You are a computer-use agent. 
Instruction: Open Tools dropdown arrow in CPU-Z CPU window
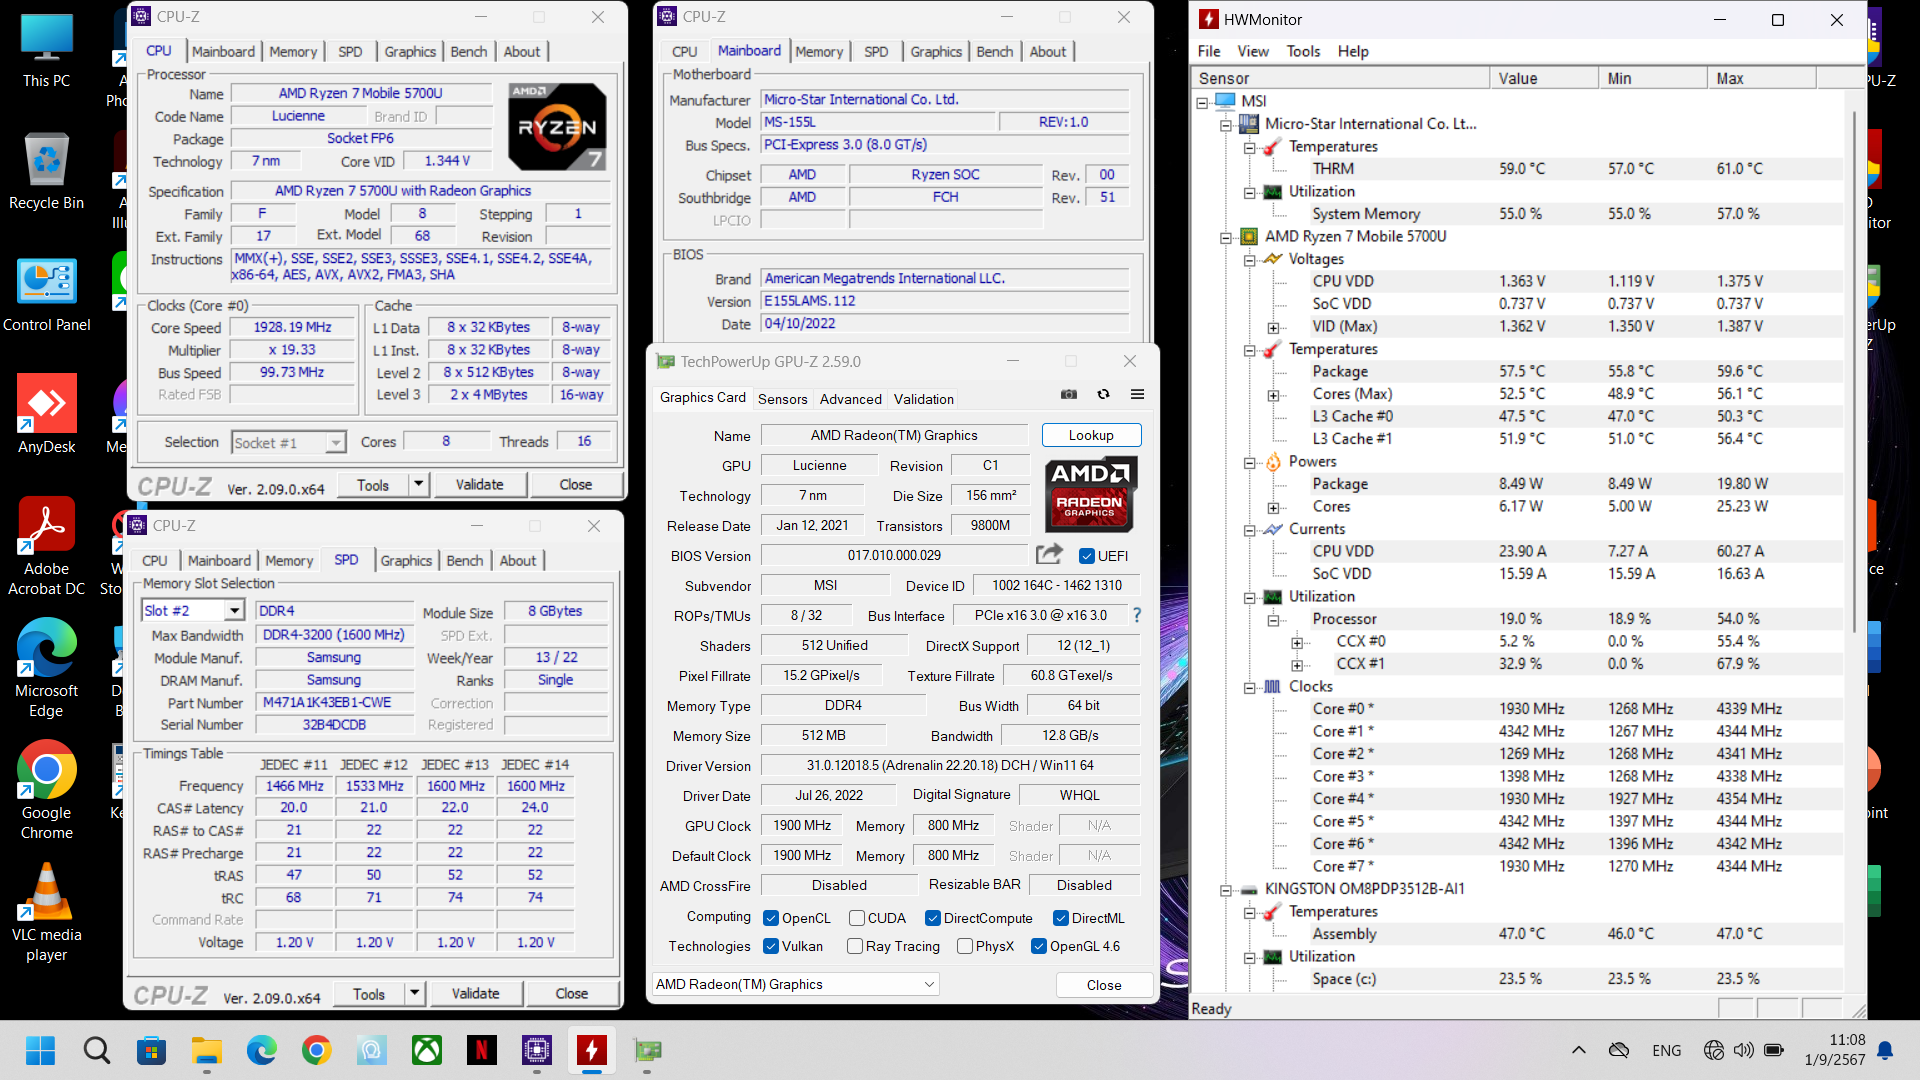(419, 484)
